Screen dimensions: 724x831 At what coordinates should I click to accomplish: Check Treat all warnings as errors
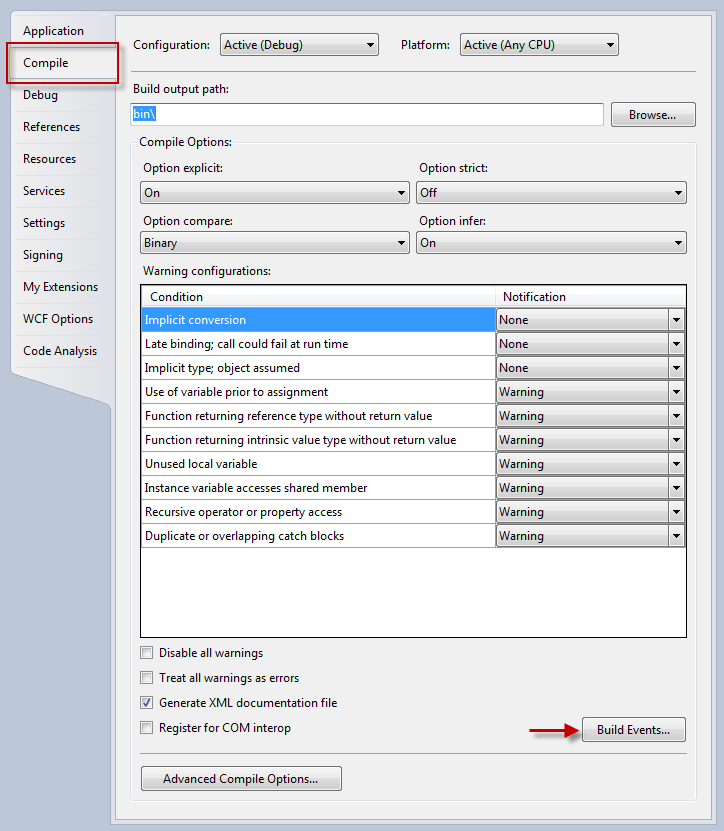[x=147, y=678]
